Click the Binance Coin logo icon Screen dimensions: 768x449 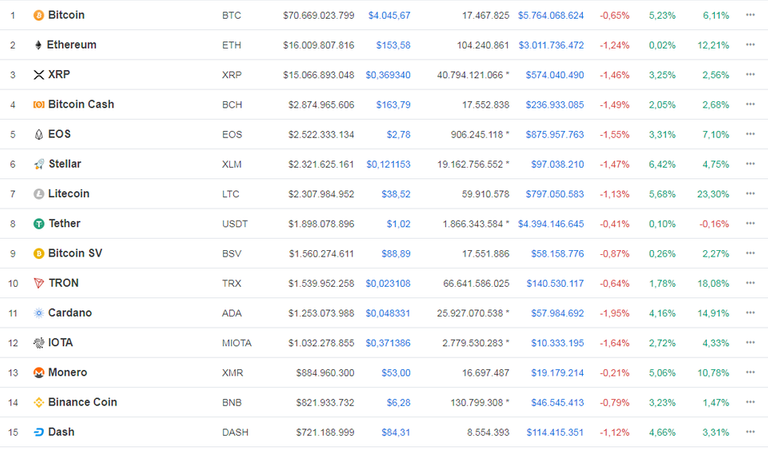point(38,402)
